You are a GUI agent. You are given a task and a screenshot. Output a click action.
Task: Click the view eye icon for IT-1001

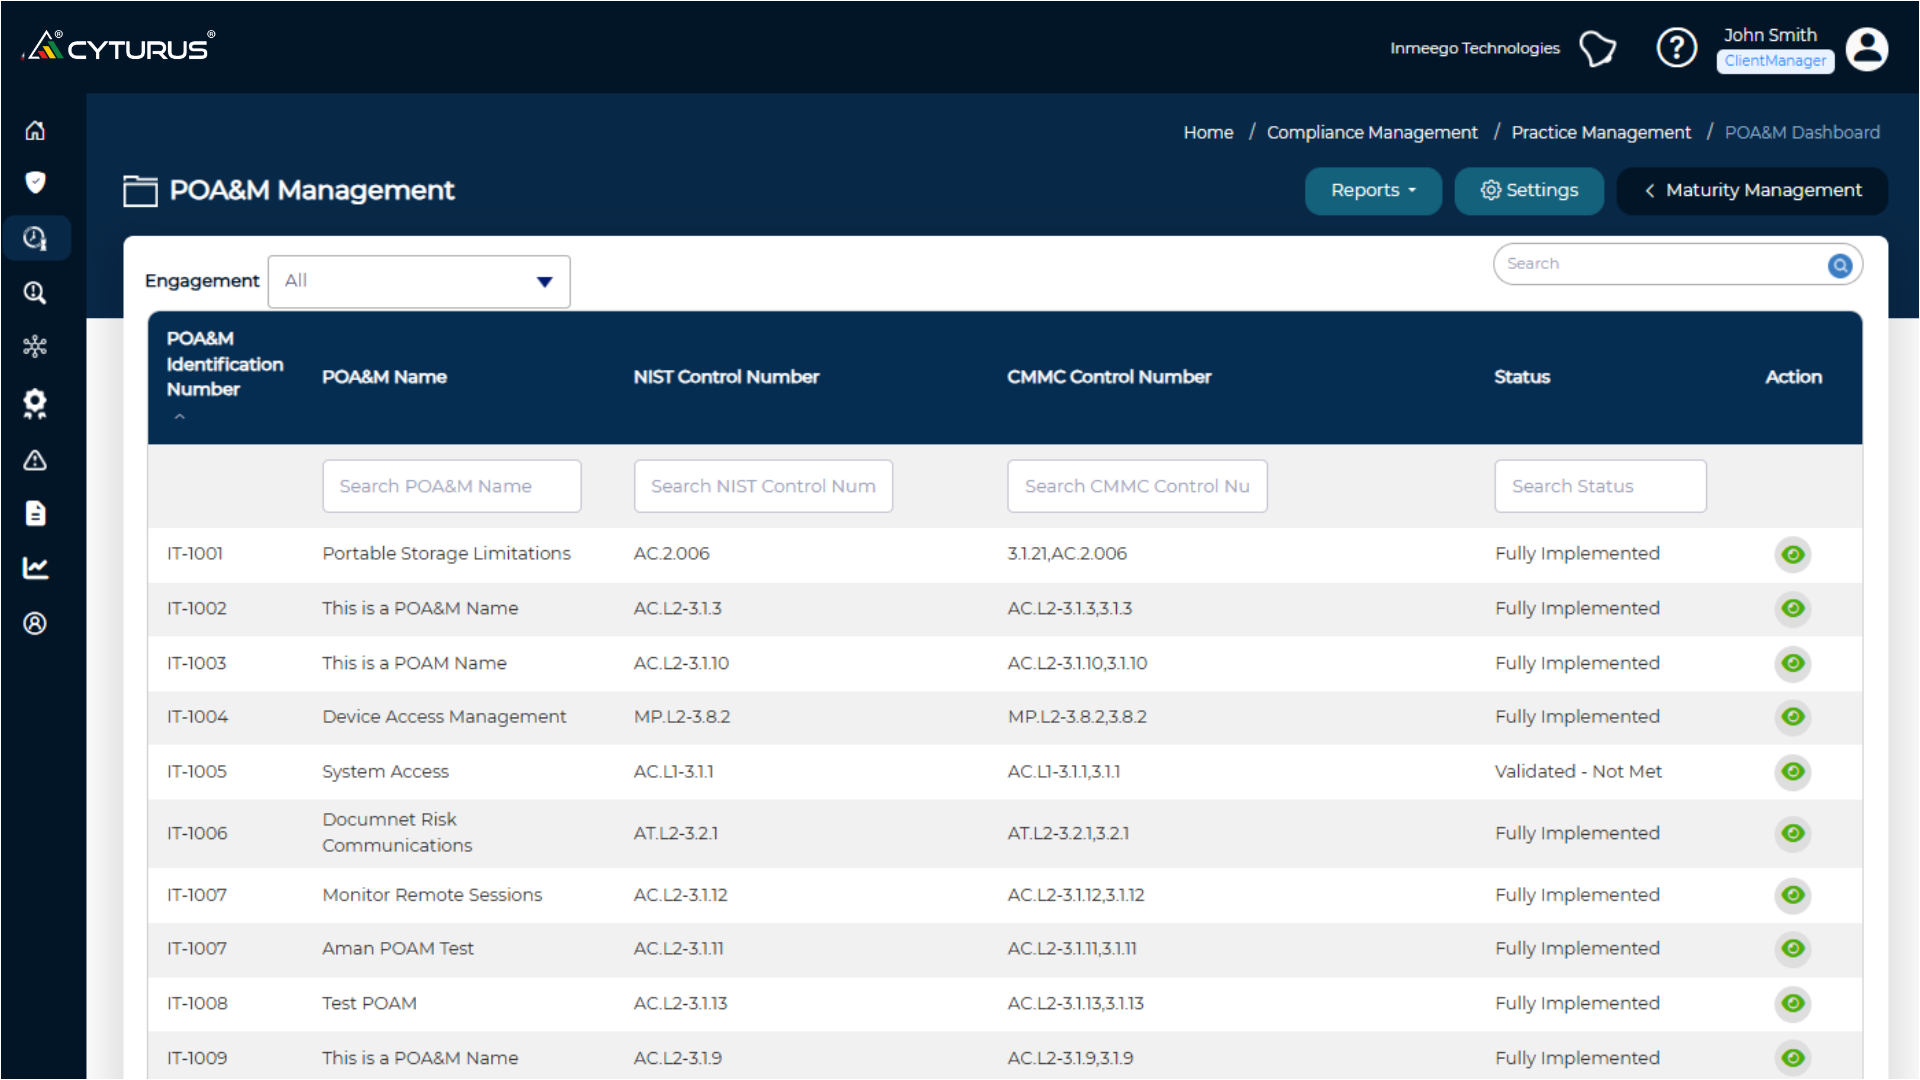click(x=1792, y=554)
